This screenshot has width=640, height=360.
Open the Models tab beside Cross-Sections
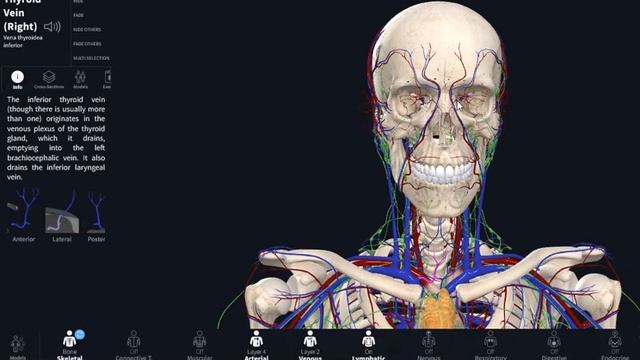pyautogui.click(x=80, y=80)
